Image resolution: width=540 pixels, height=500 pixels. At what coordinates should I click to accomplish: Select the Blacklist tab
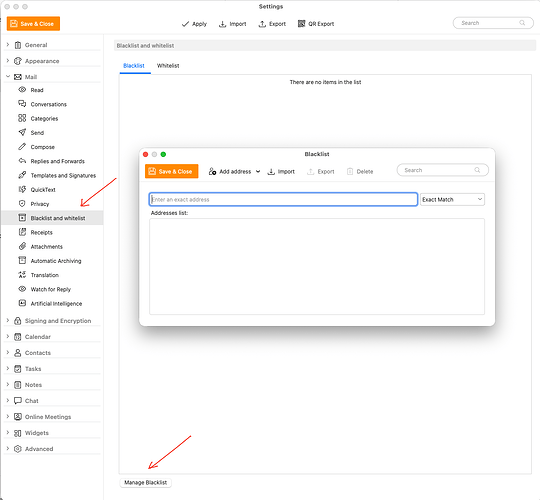click(134, 65)
